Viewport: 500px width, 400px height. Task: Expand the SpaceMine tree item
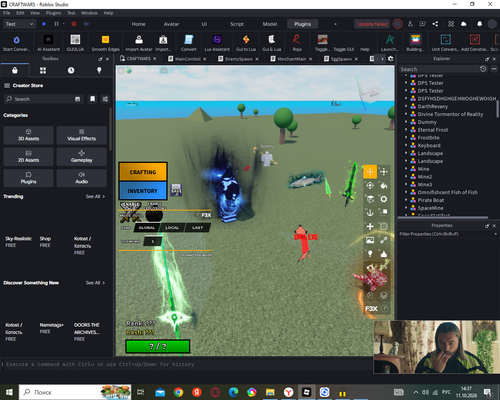[406, 208]
